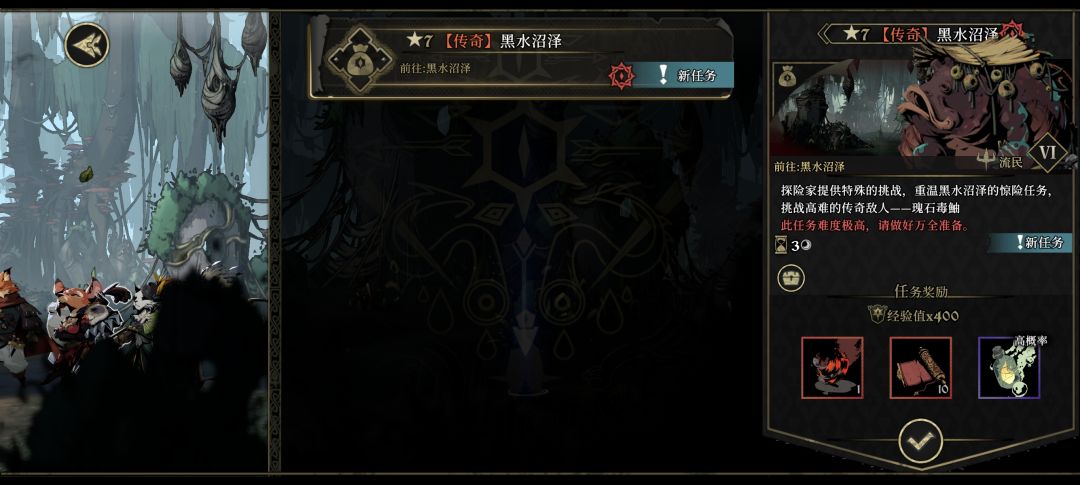Screen dimensions: 1080x485
Task: Collapse the detail panel using left chevron
Action: (824, 33)
